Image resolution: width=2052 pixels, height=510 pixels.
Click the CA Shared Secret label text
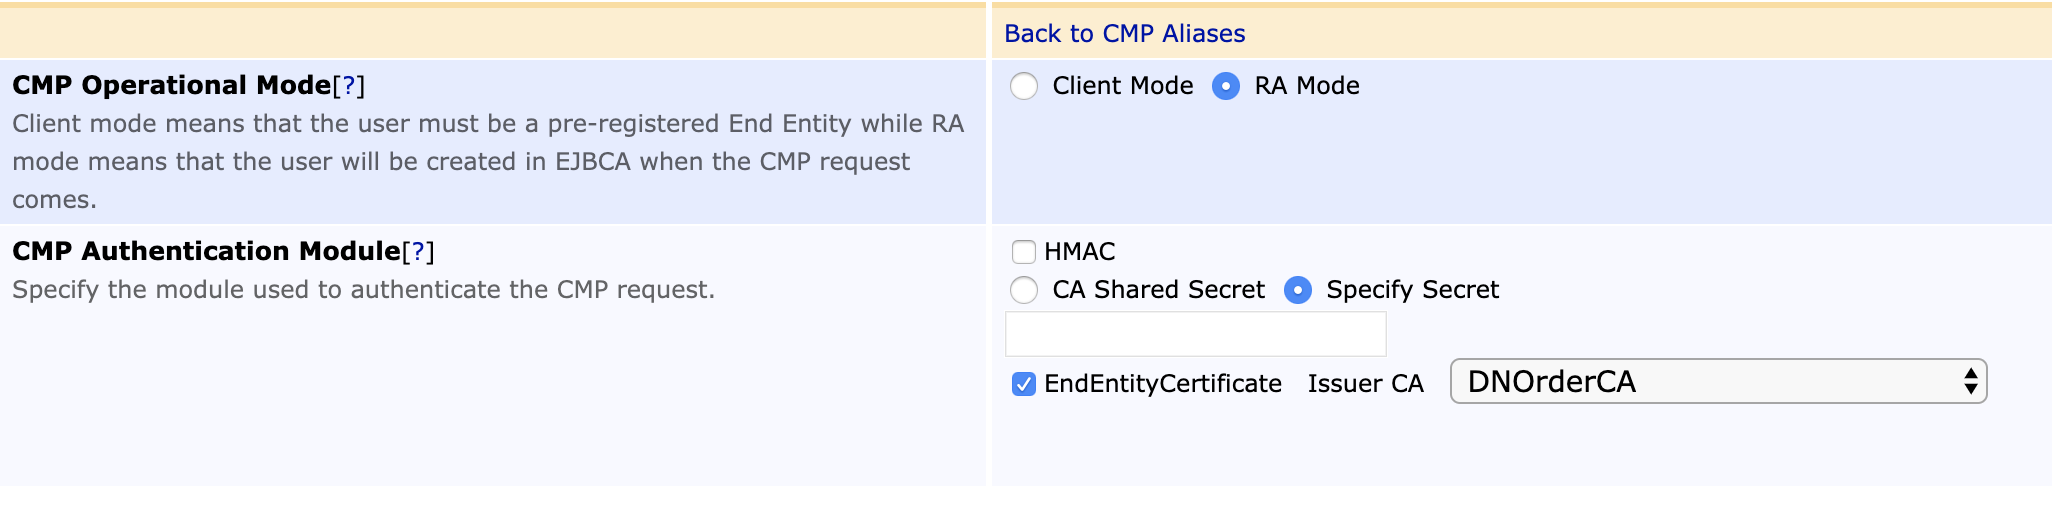[1158, 290]
